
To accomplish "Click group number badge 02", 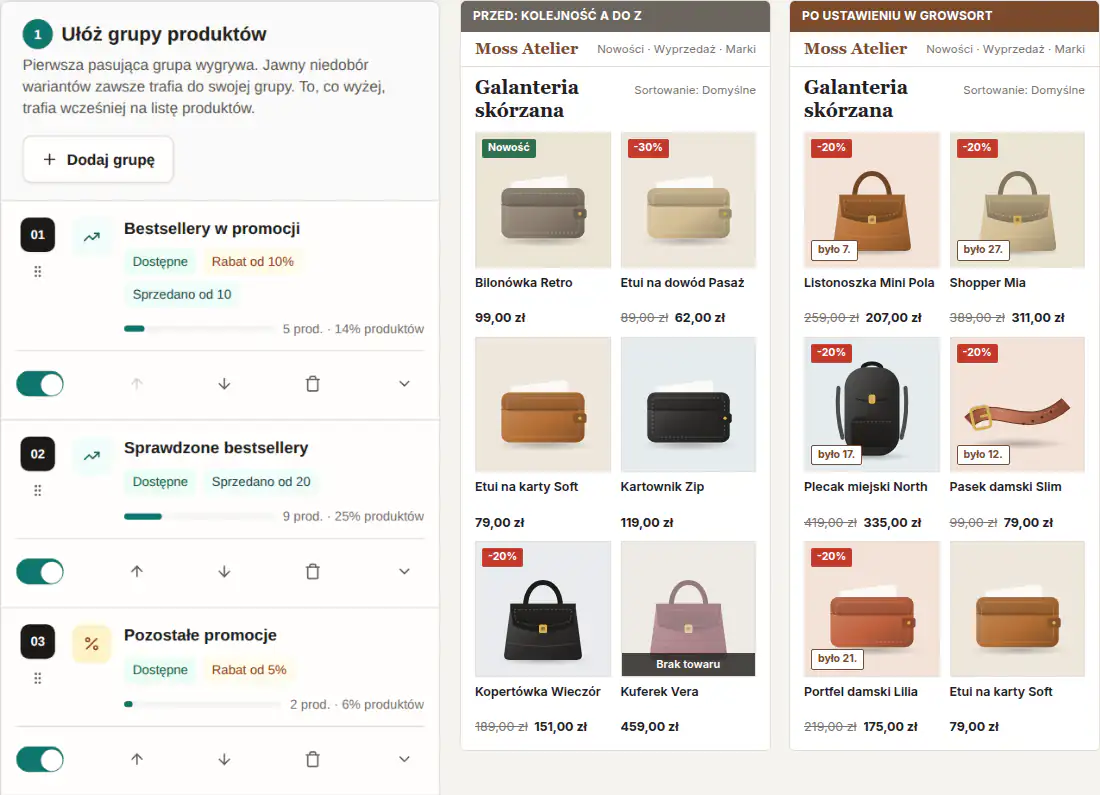I will point(38,454).
